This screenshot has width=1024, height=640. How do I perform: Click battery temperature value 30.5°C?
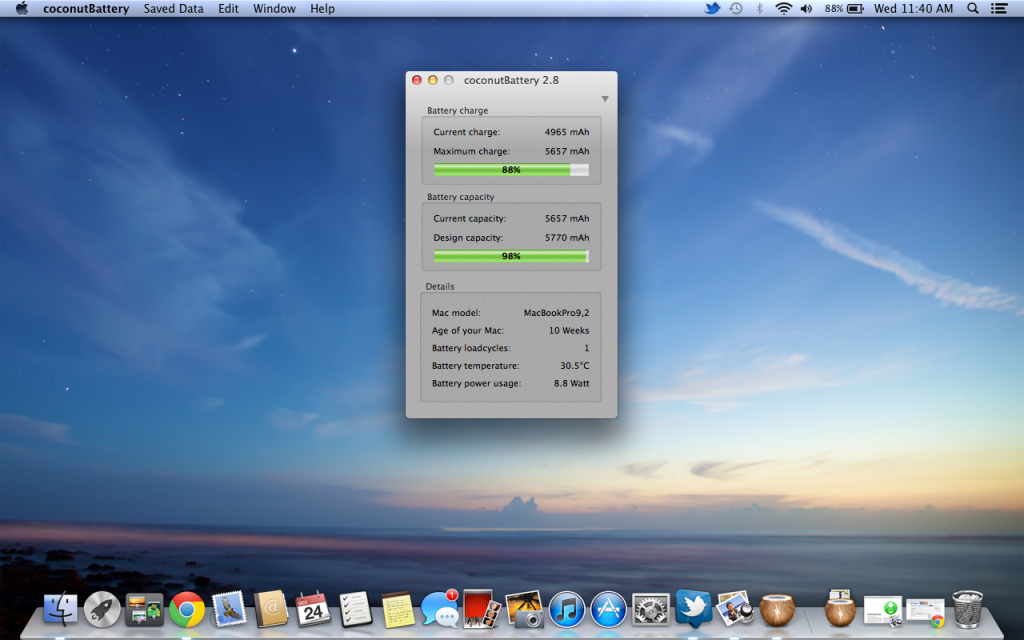click(x=575, y=366)
